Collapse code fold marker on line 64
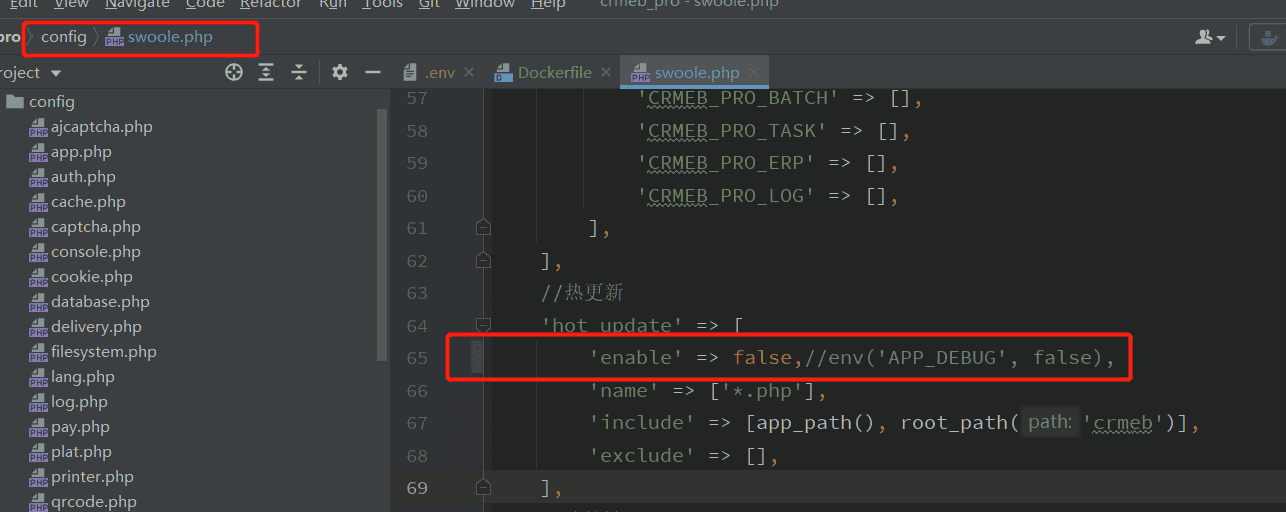 (484, 325)
